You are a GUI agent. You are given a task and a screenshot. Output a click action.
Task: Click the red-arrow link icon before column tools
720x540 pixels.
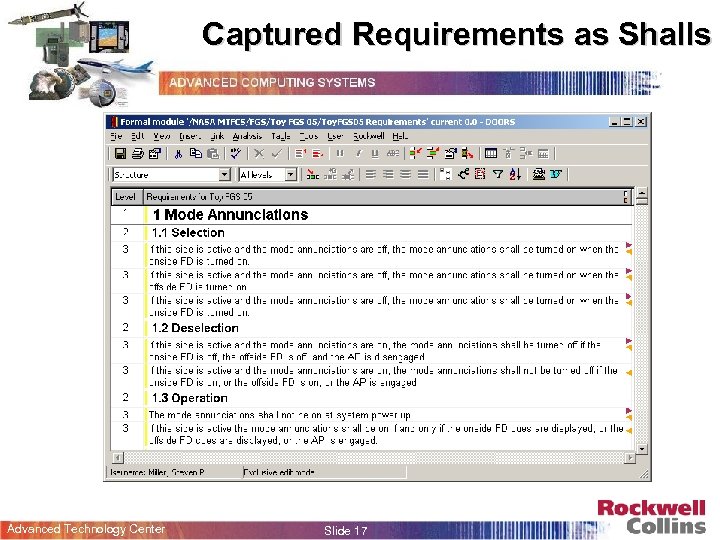pyautogui.click(x=467, y=153)
